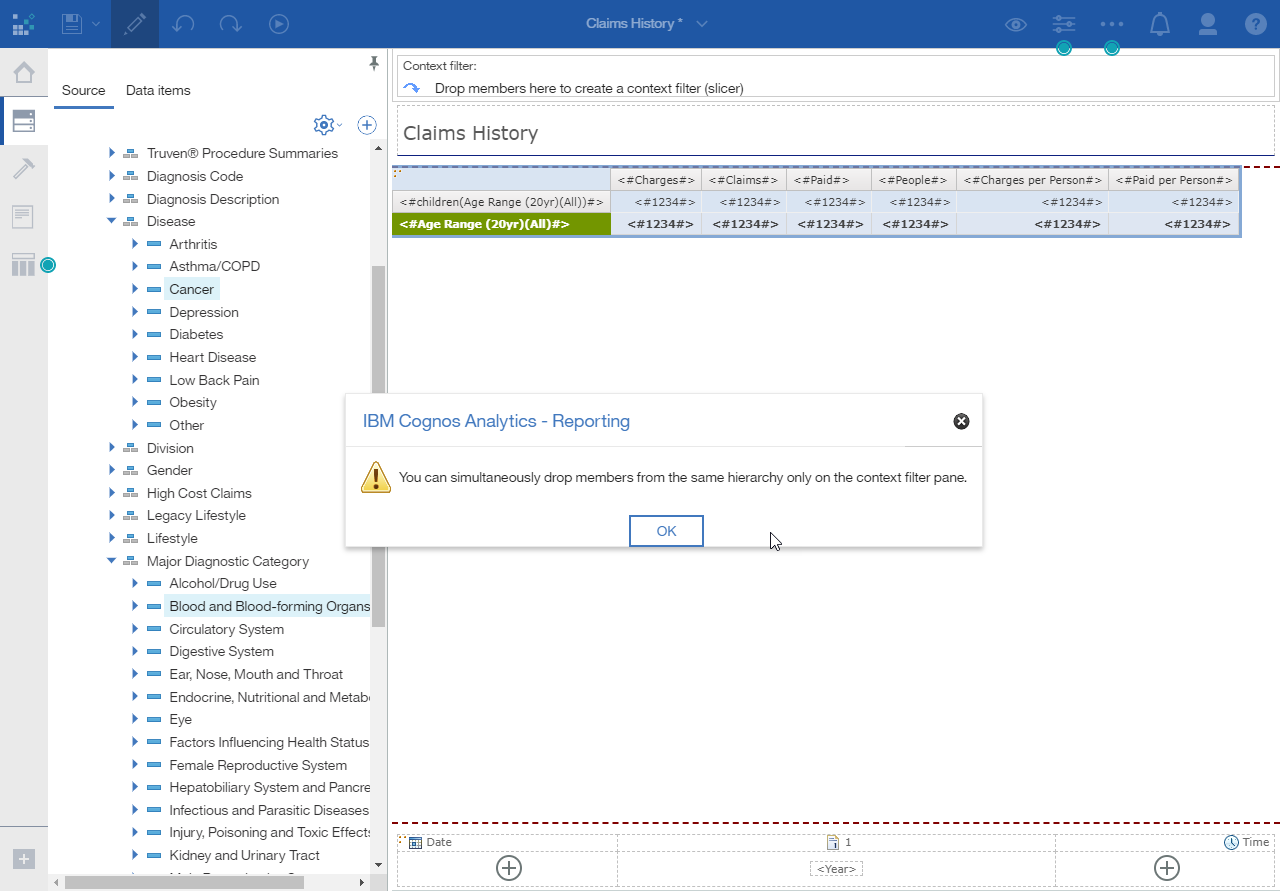This screenshot has height=891, width=1280.
Task: Click the New plus icon in sidebar
Action: point(24,858)
